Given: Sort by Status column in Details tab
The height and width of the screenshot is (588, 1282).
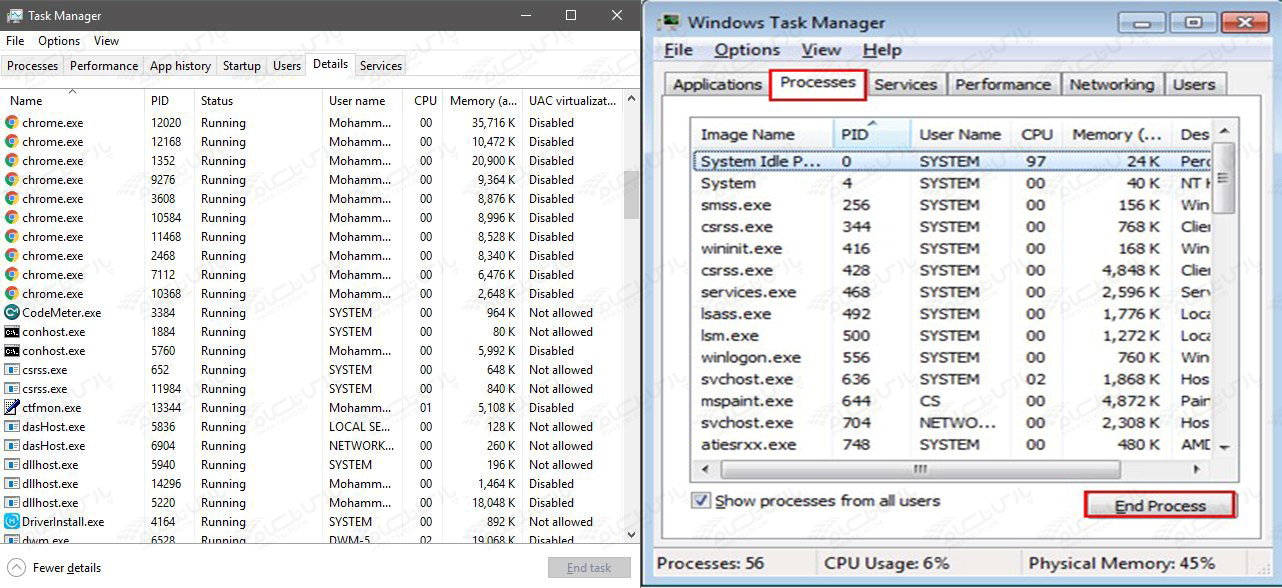Looking at the screenshot, I should tap(258, 100).
